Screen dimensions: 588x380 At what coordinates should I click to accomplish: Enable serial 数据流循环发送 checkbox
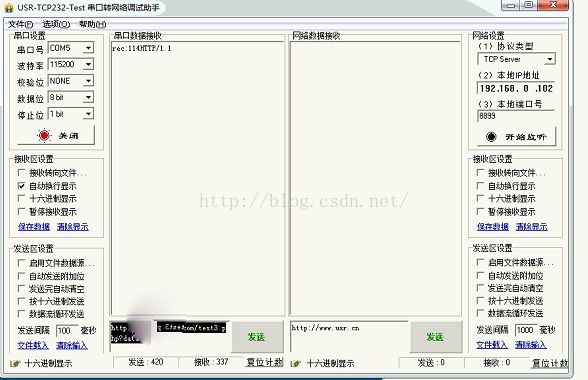pyautogui.click(x=21, y=314)
